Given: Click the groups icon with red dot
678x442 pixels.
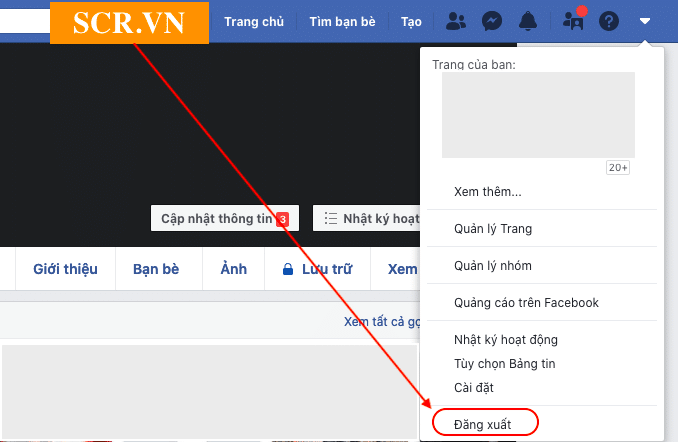Looking at the screenshot, I should point(573,20).
